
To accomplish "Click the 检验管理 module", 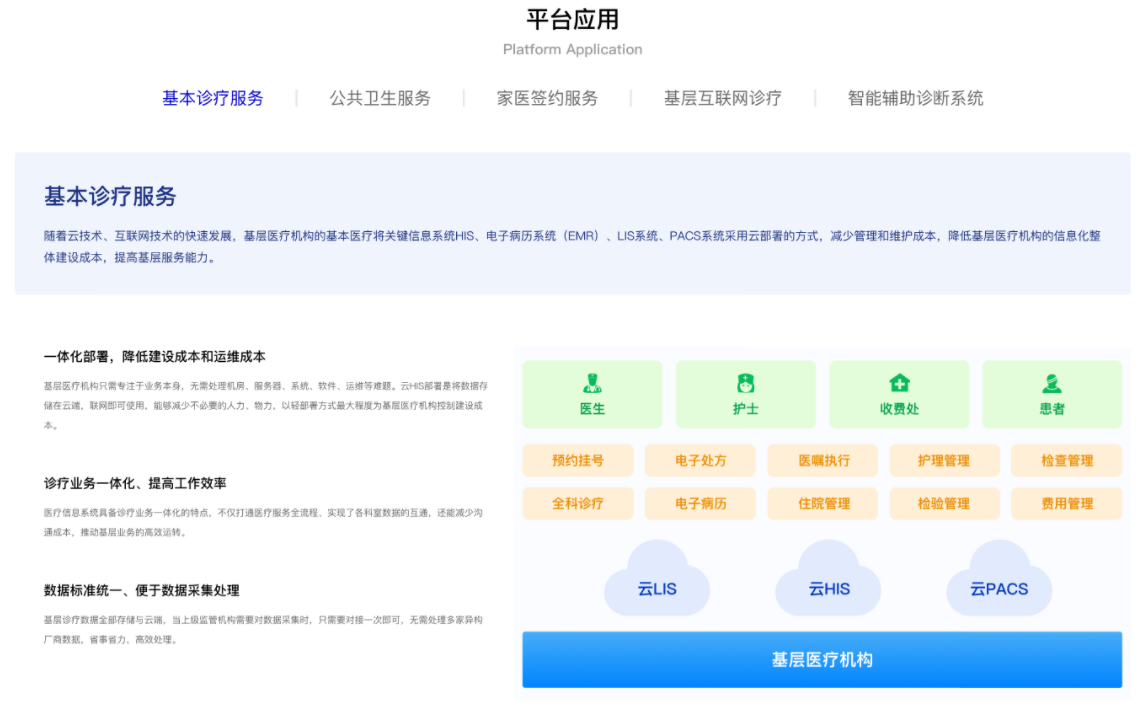I will click(x=944, y=503).
